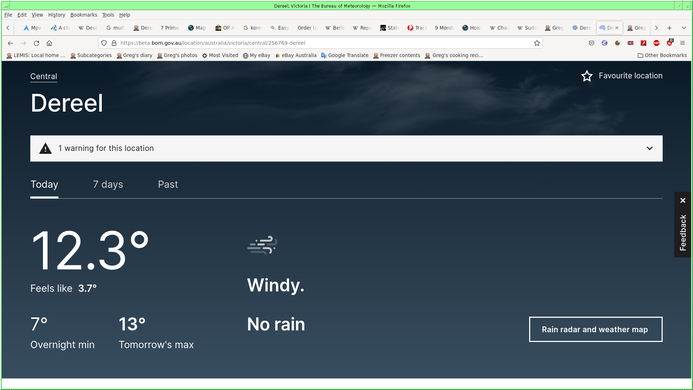Click the Pocket save icon in toolbar

[x=591, y=43]
